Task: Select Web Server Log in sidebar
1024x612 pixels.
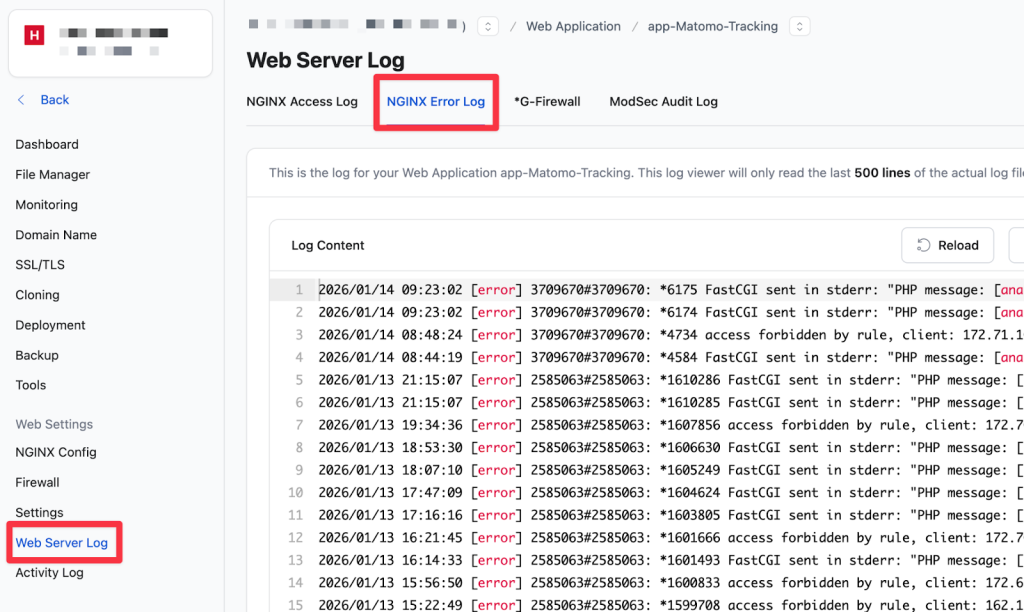Action: click(x=61, y=543)
